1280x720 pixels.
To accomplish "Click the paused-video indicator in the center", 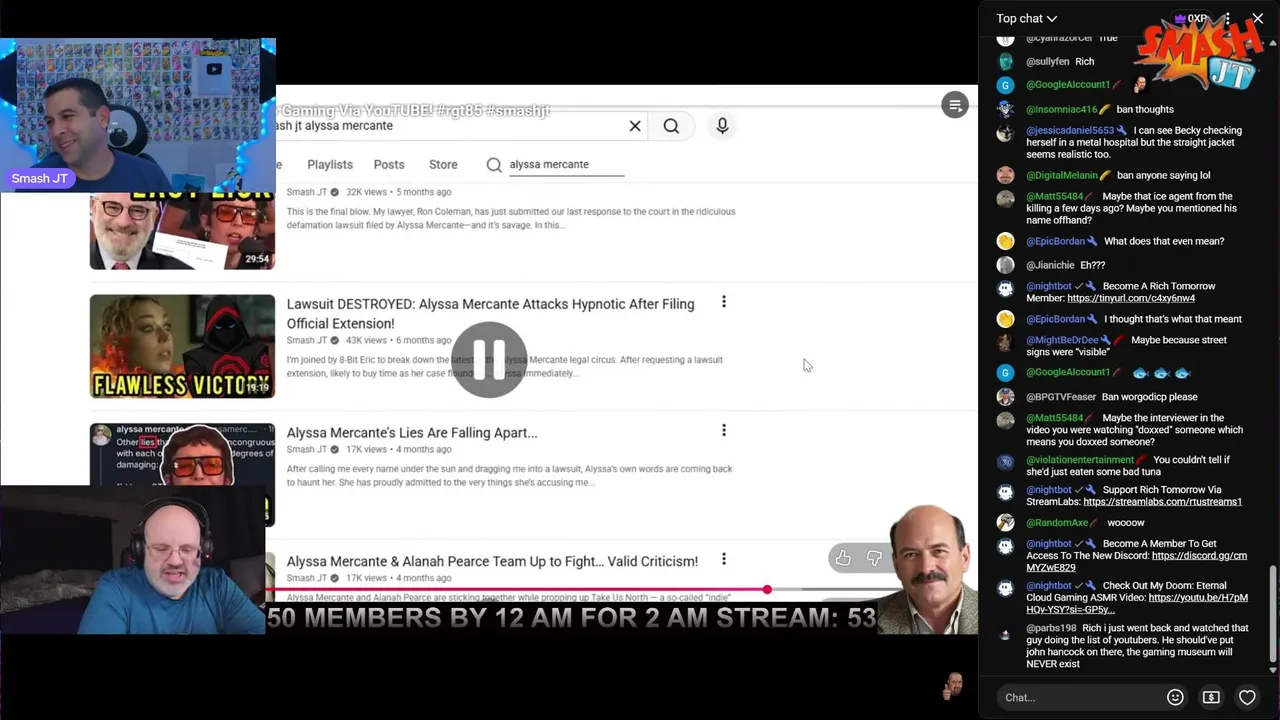I will tap(489, 360).
